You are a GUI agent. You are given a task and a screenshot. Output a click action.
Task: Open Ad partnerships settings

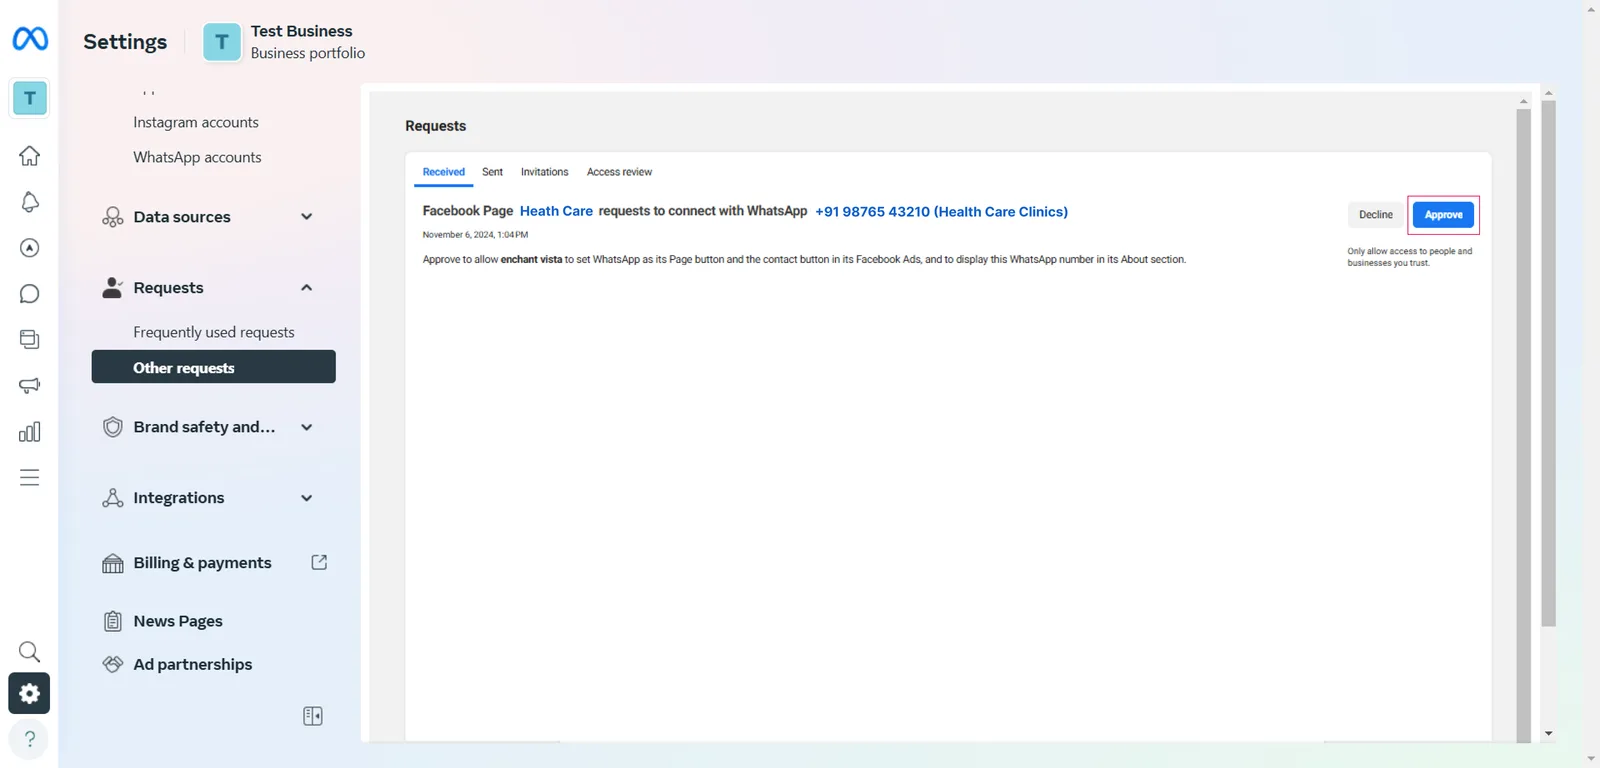coord(193,664)
